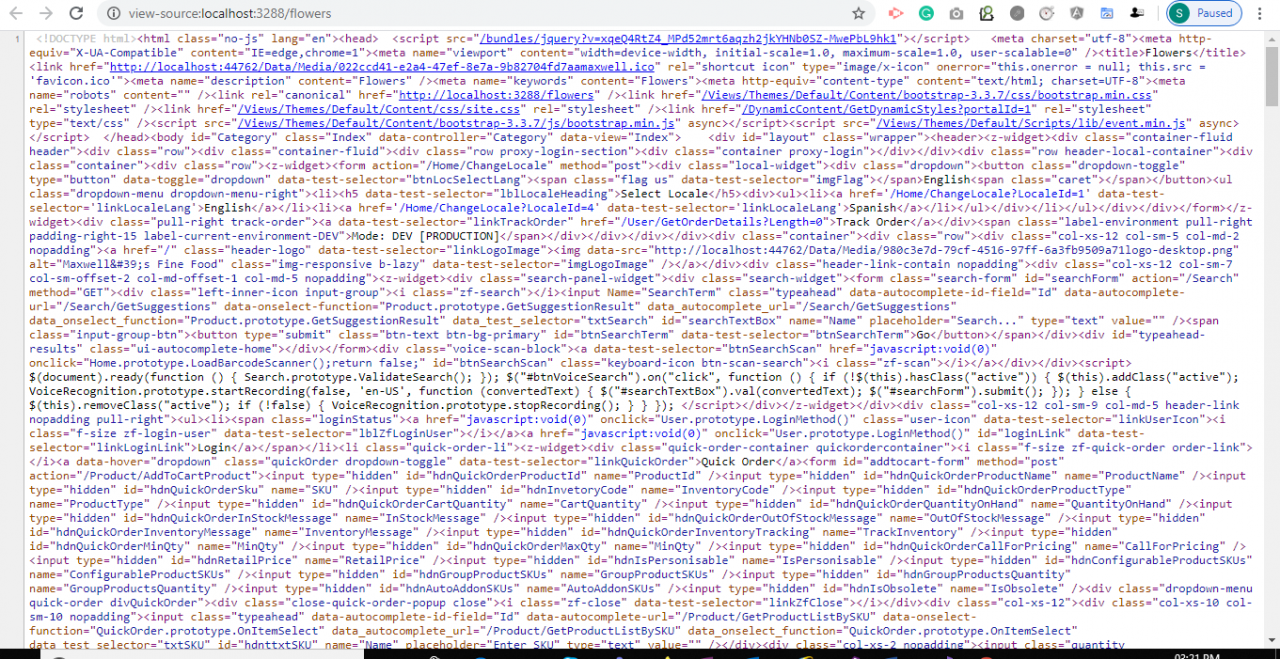Click the Angular Augury shield extension icon
The height and width of the screenshot is (659, 1280).
pyautogui.click(x=1076, y=13)
